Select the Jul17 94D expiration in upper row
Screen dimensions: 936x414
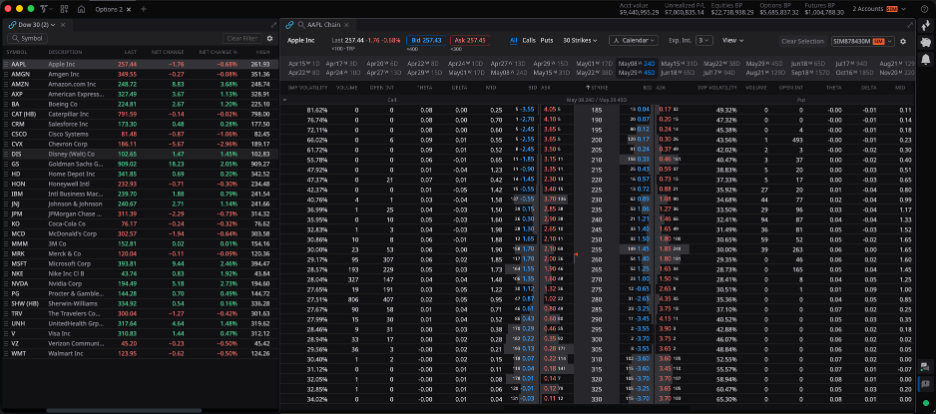click(x=851, y=63)
